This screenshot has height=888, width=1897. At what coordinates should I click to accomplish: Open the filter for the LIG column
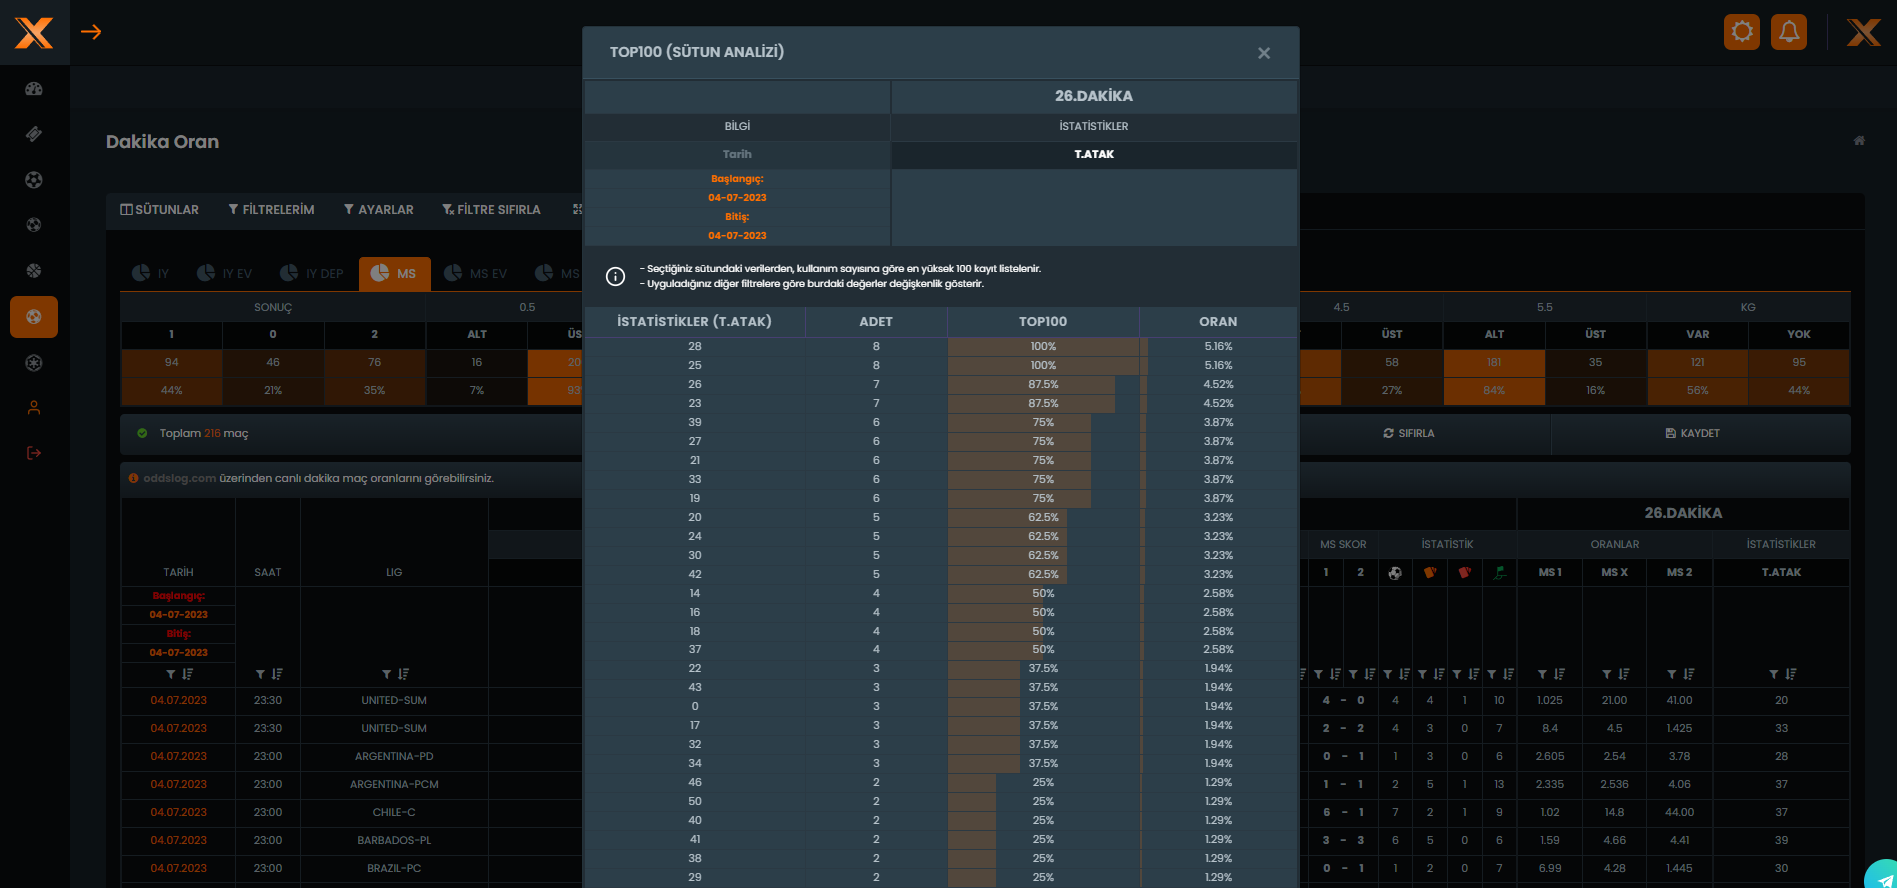coord(386,674)
